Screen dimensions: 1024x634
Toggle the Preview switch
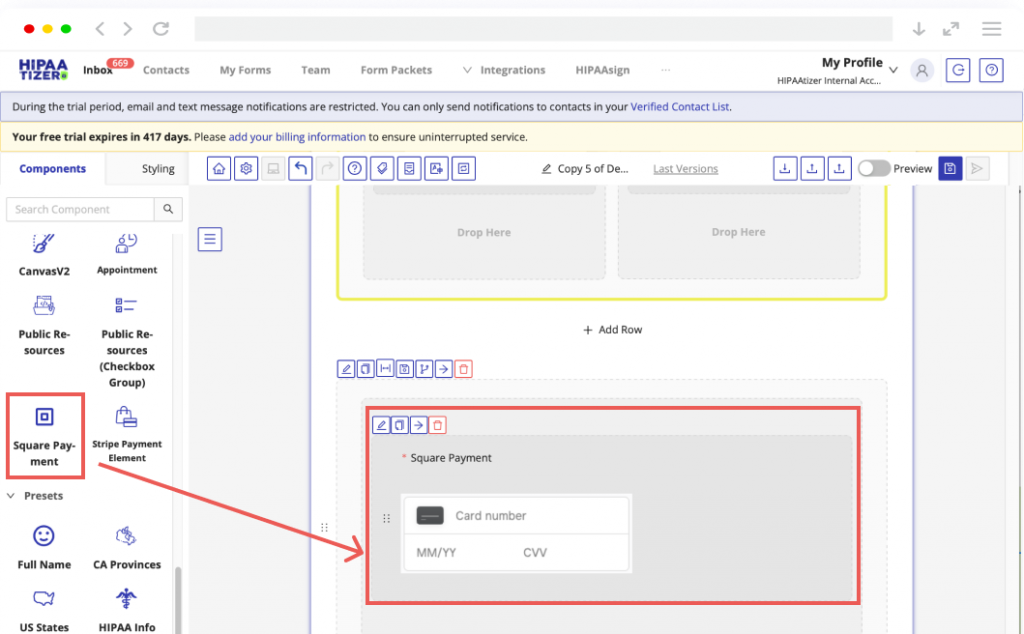tap(874, 168)
